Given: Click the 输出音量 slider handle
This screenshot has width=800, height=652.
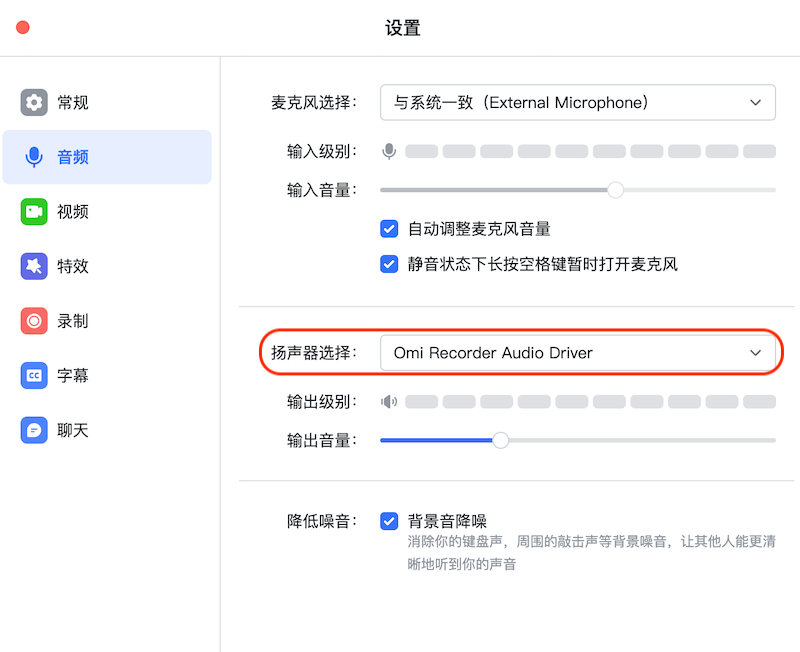Looking at the screenshot, I should point(500,440).
